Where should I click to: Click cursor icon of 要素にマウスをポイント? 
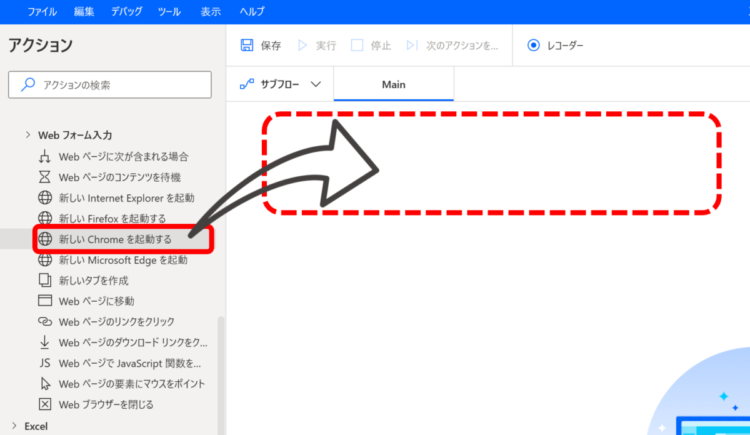[45, 384]
